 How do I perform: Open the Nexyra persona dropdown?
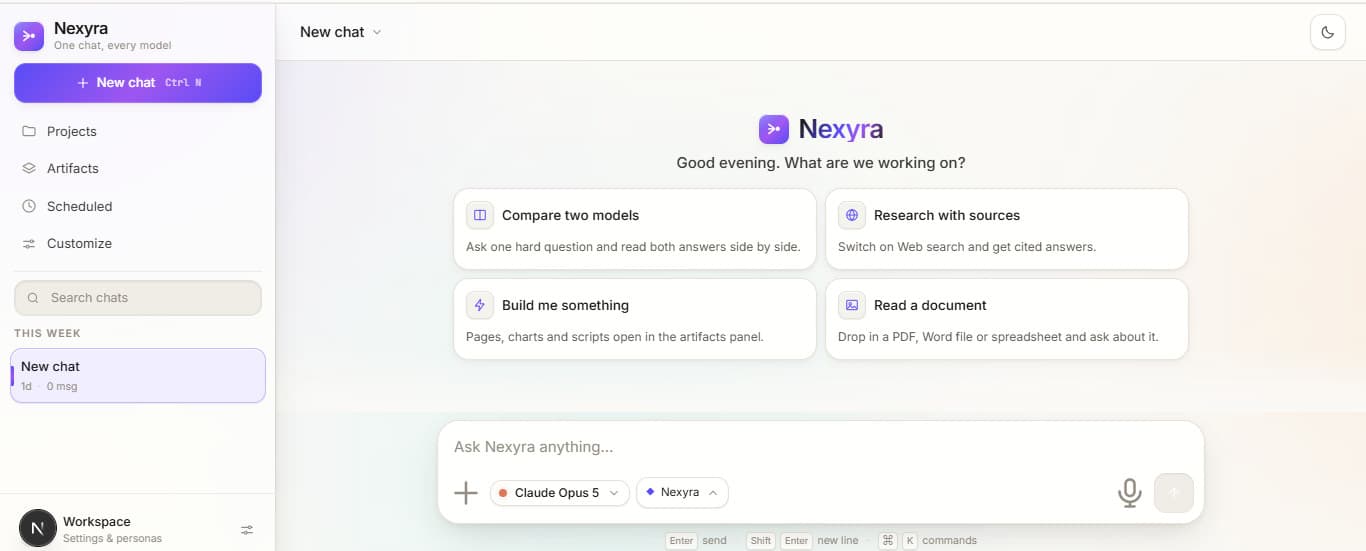pyautogui.click(x=682, y=492)
